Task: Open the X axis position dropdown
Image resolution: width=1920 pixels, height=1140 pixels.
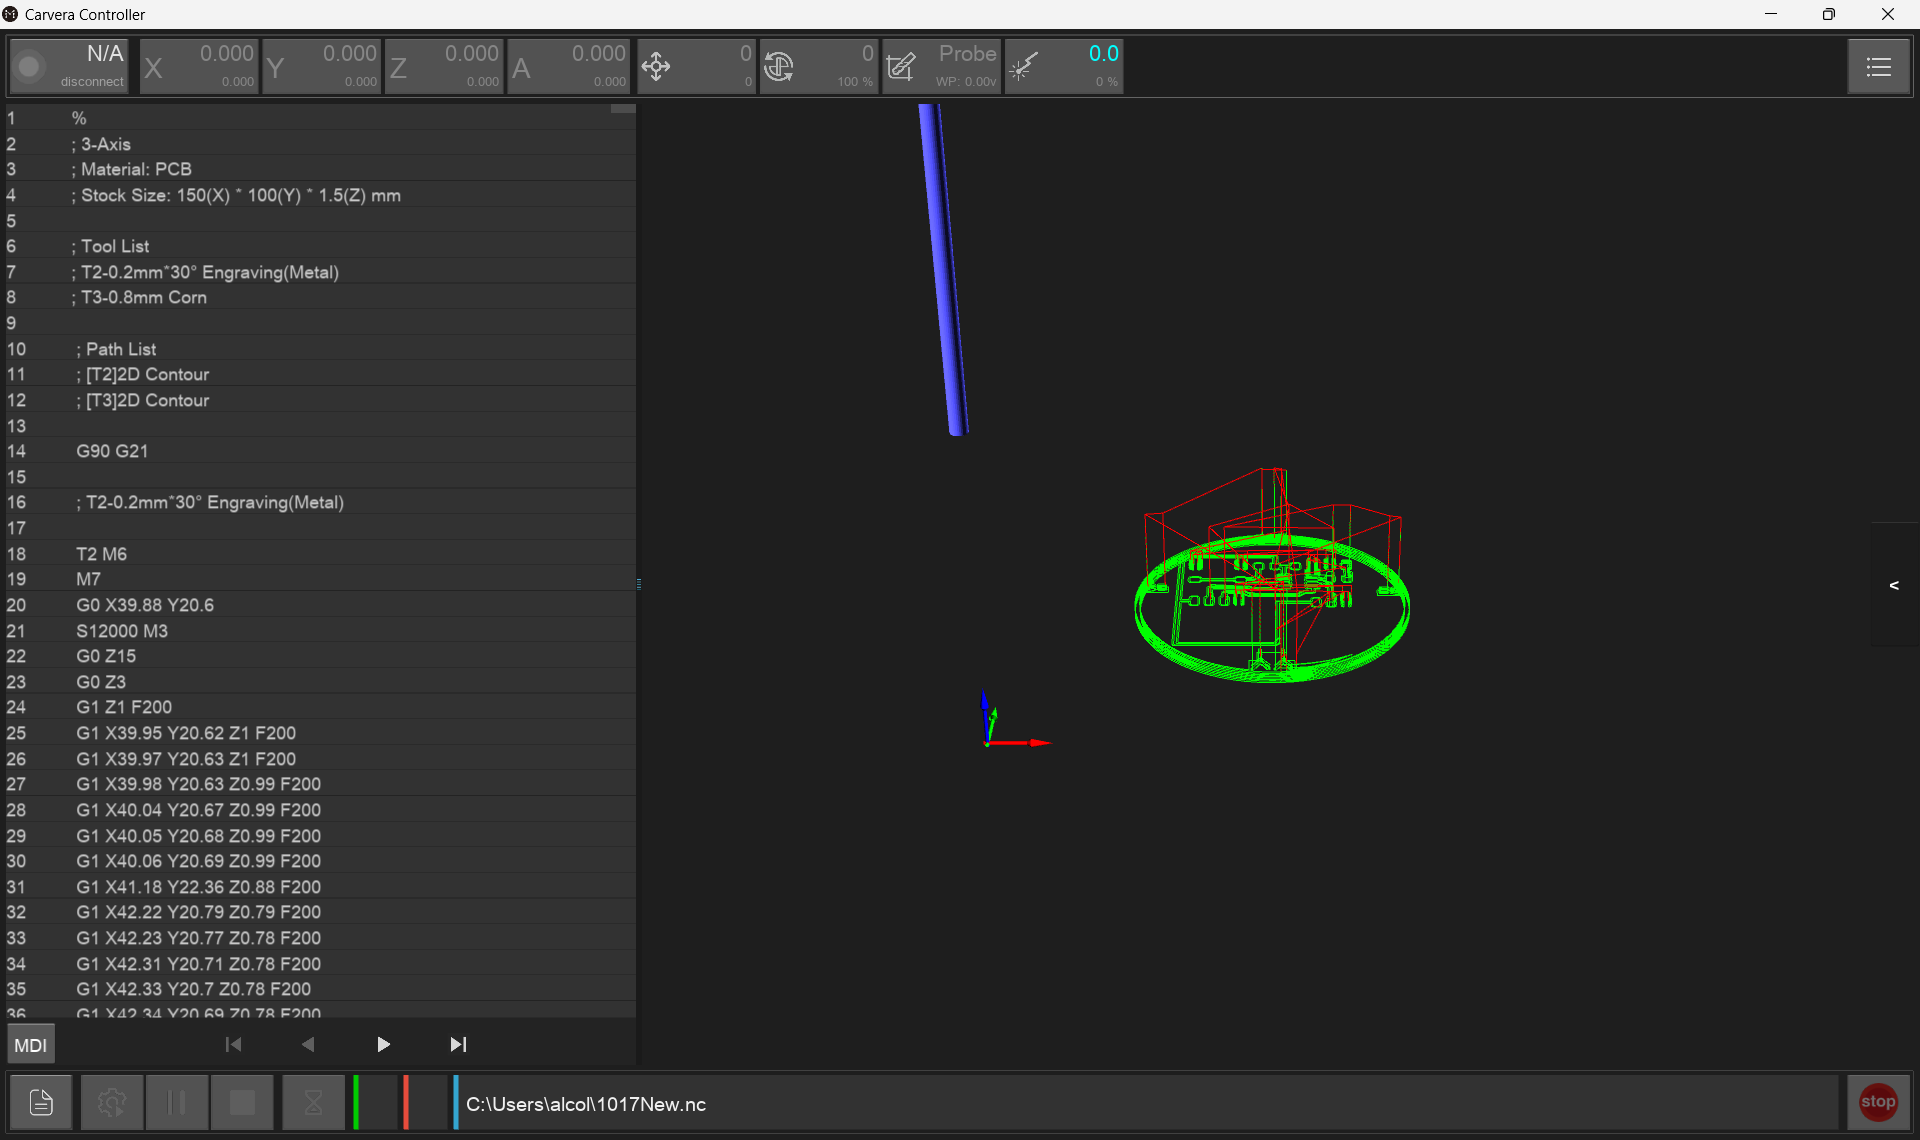Action: (x=199, y=67)
